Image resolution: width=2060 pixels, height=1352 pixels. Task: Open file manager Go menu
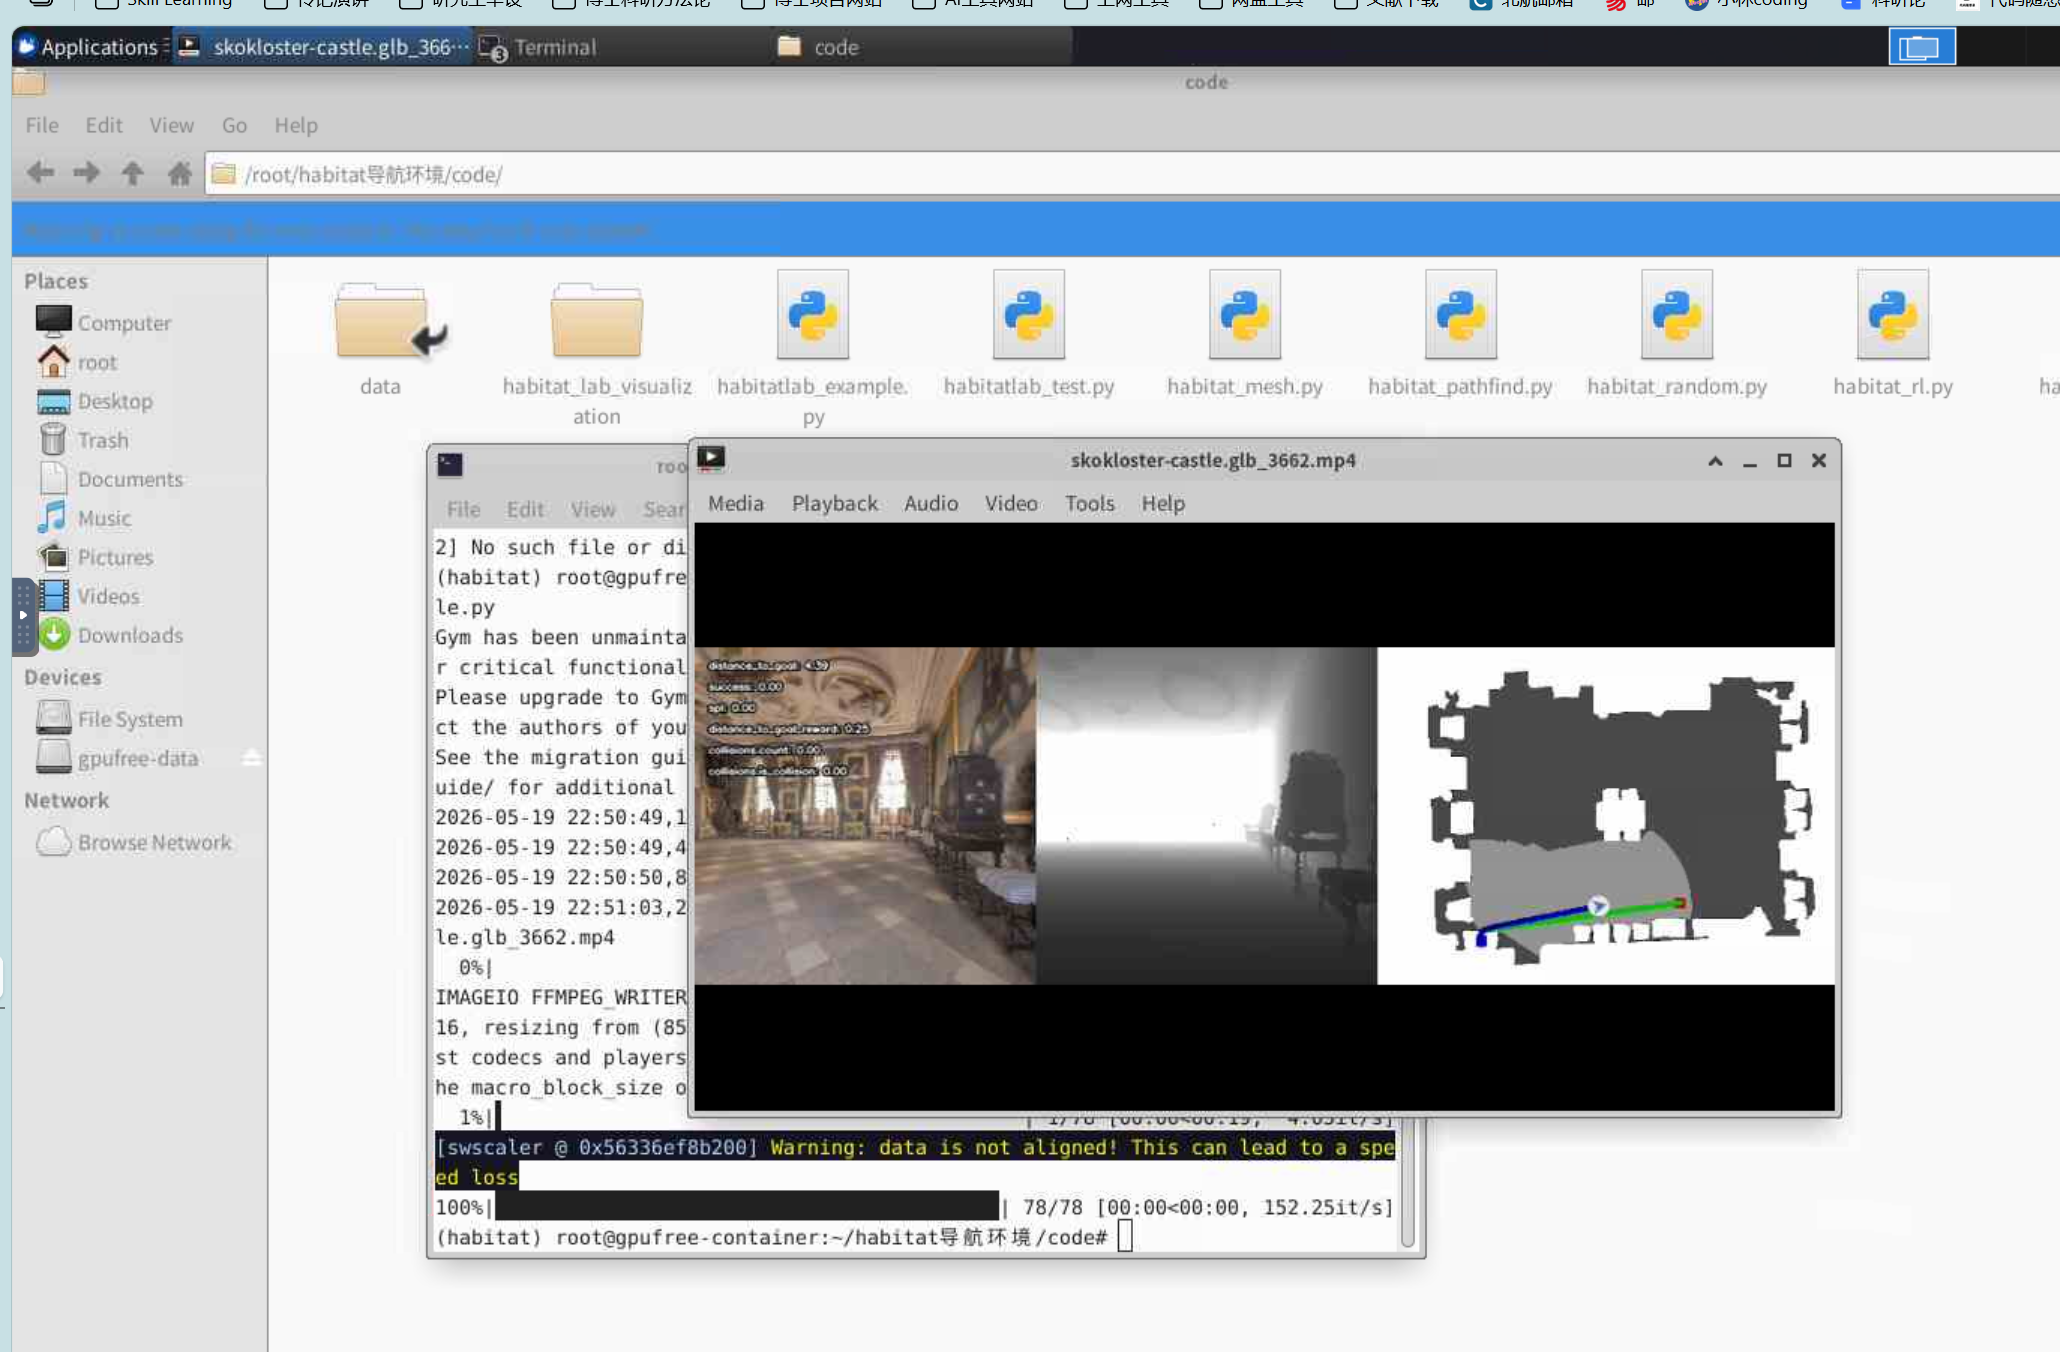tap(234, 125)
